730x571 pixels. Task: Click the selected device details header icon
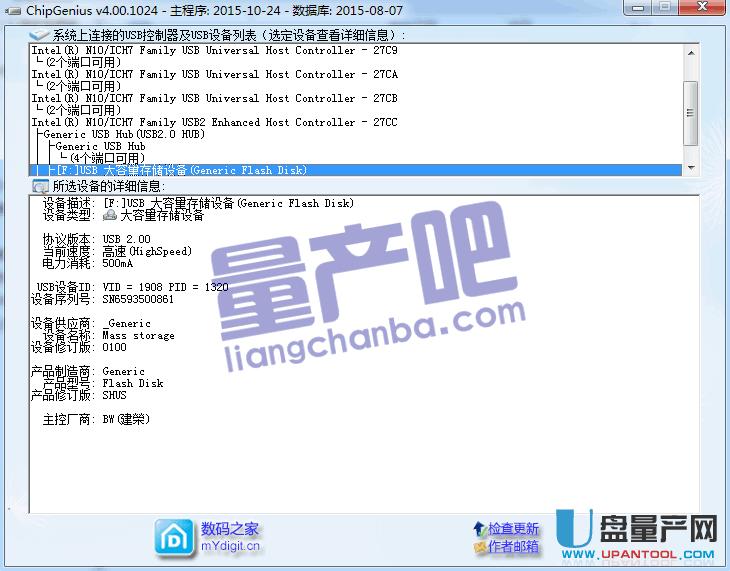40,186
